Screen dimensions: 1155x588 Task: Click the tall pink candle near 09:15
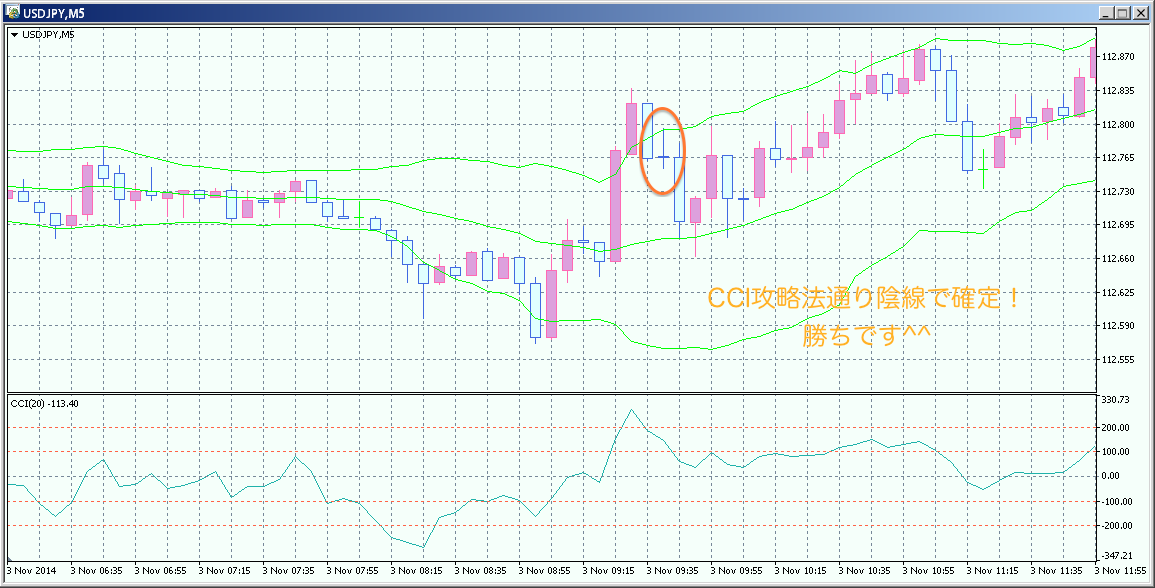pyautogui.click(x=615, y=205)
